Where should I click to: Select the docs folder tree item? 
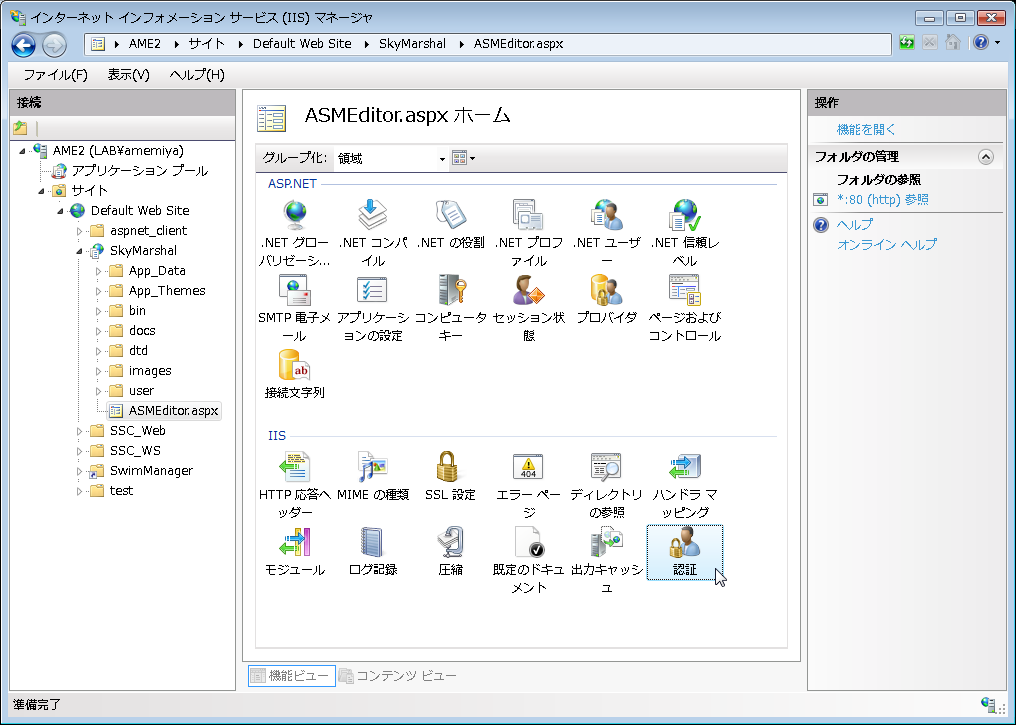142,331
